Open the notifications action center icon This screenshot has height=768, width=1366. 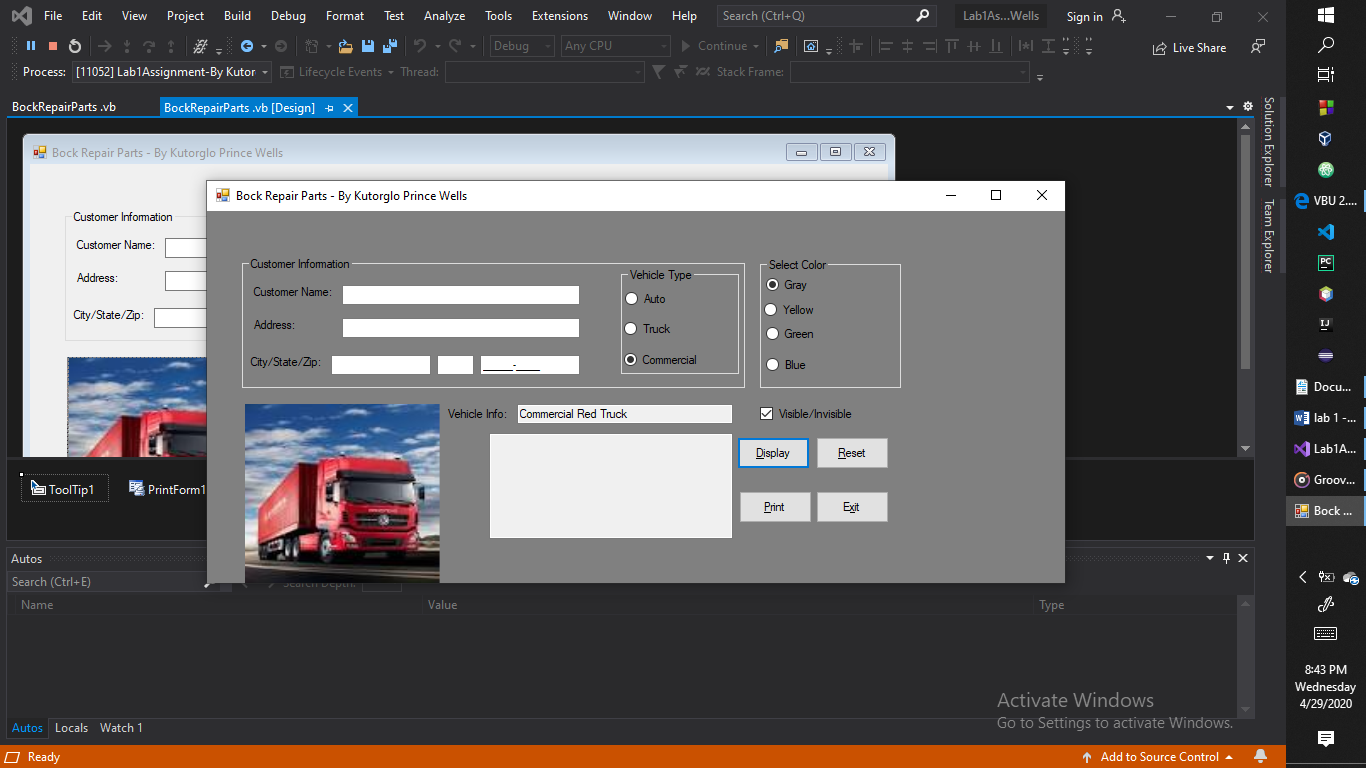(1326, 739)
